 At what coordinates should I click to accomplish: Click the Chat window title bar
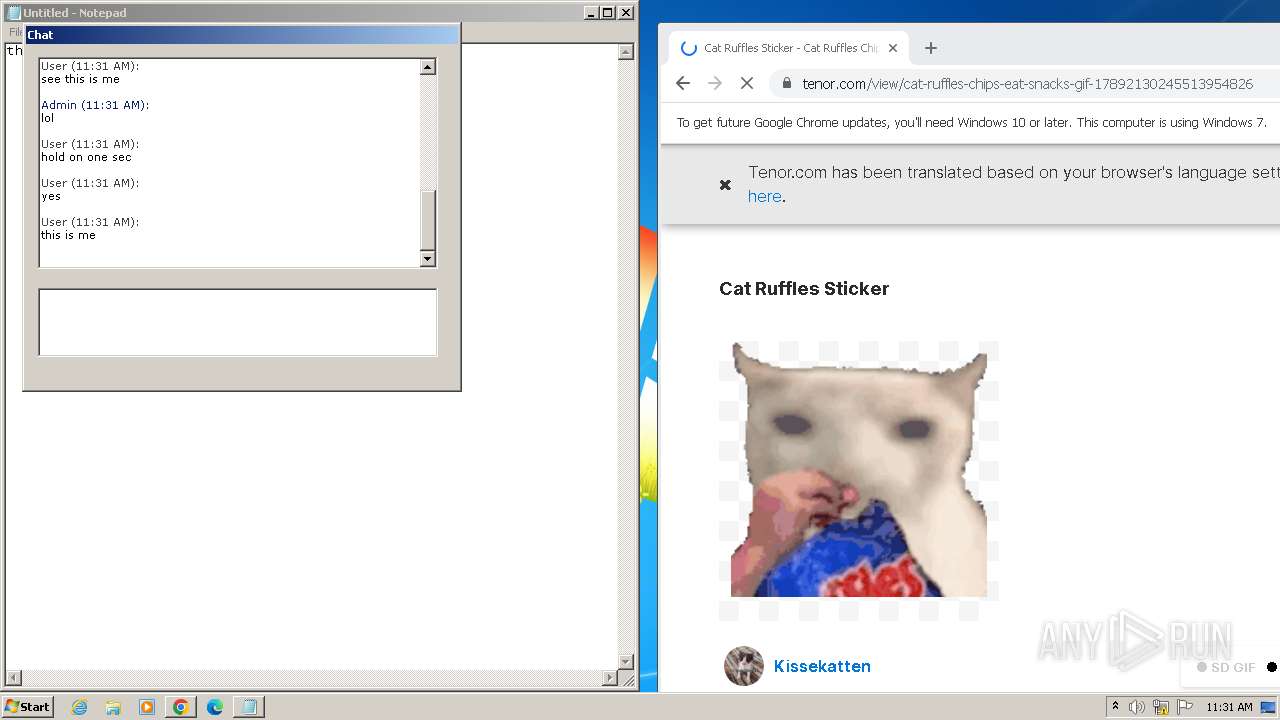click(242, 35)
